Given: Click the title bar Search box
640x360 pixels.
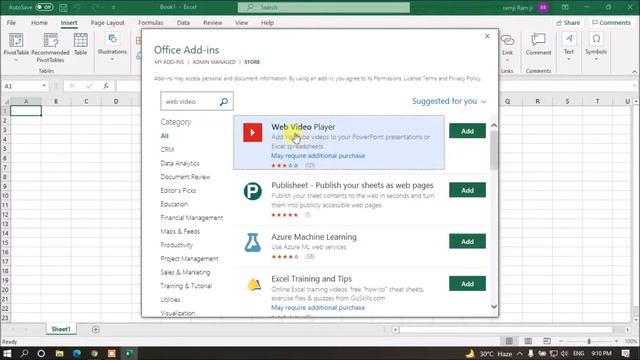Looking at the screenshot, I should [324, 7].
